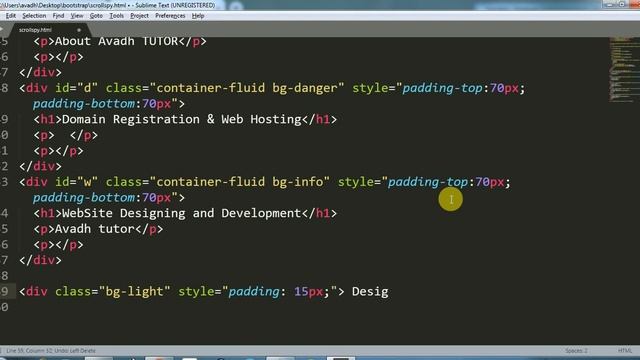Open the Tools menu
The image size is (640, 360).
(117, 16)
